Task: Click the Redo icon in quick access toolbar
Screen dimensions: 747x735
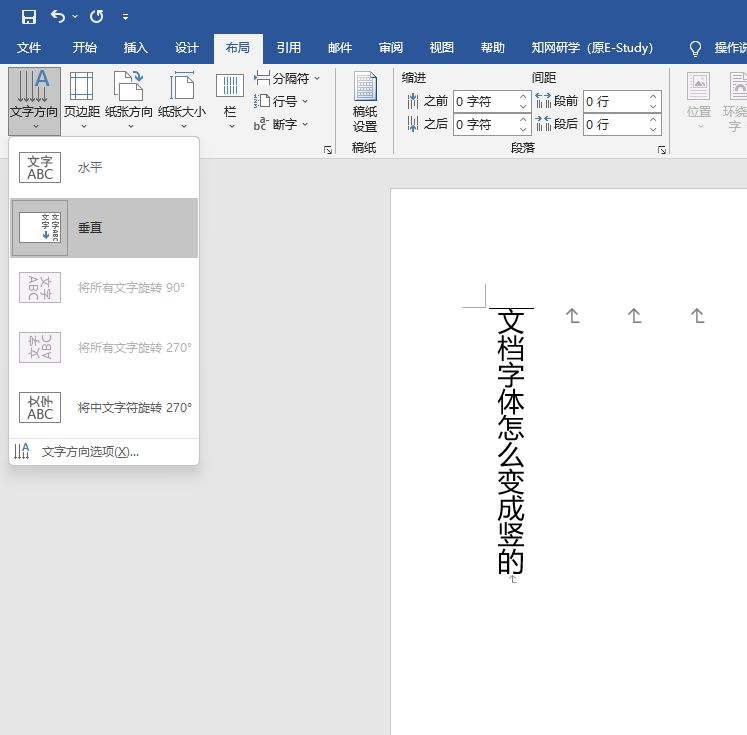Action: click(x=96, y=17)
